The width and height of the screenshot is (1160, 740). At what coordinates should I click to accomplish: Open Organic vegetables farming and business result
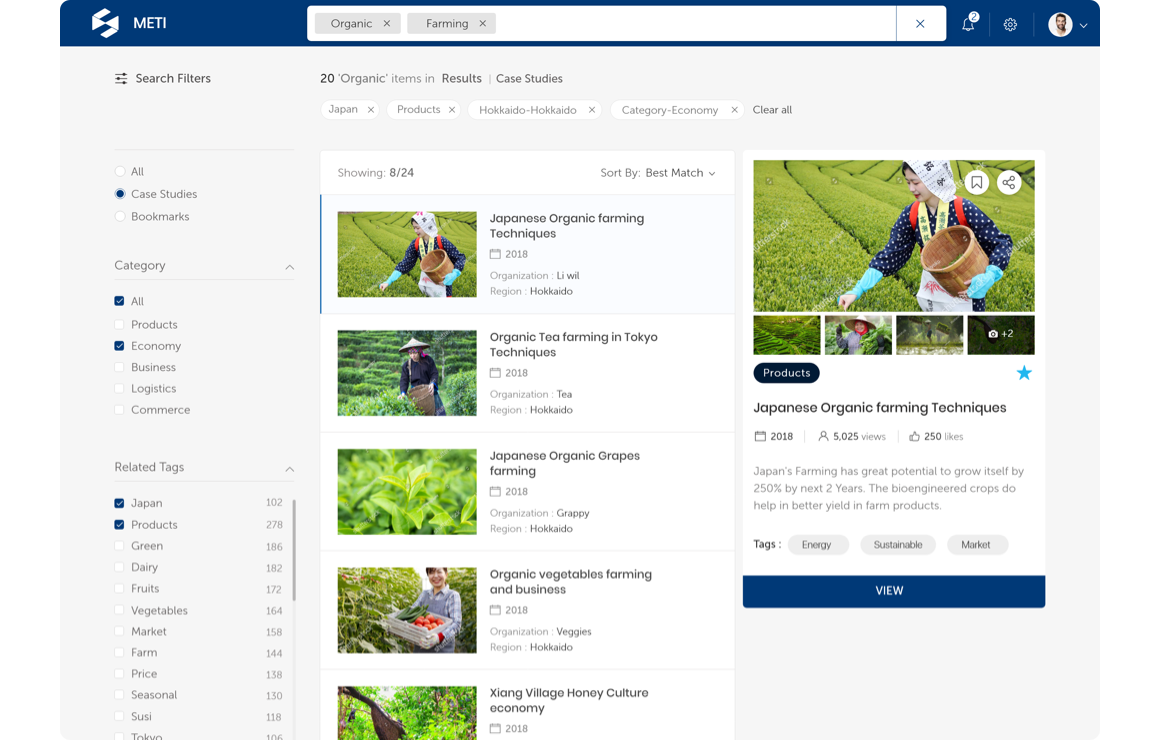click(x=527, y=610)
